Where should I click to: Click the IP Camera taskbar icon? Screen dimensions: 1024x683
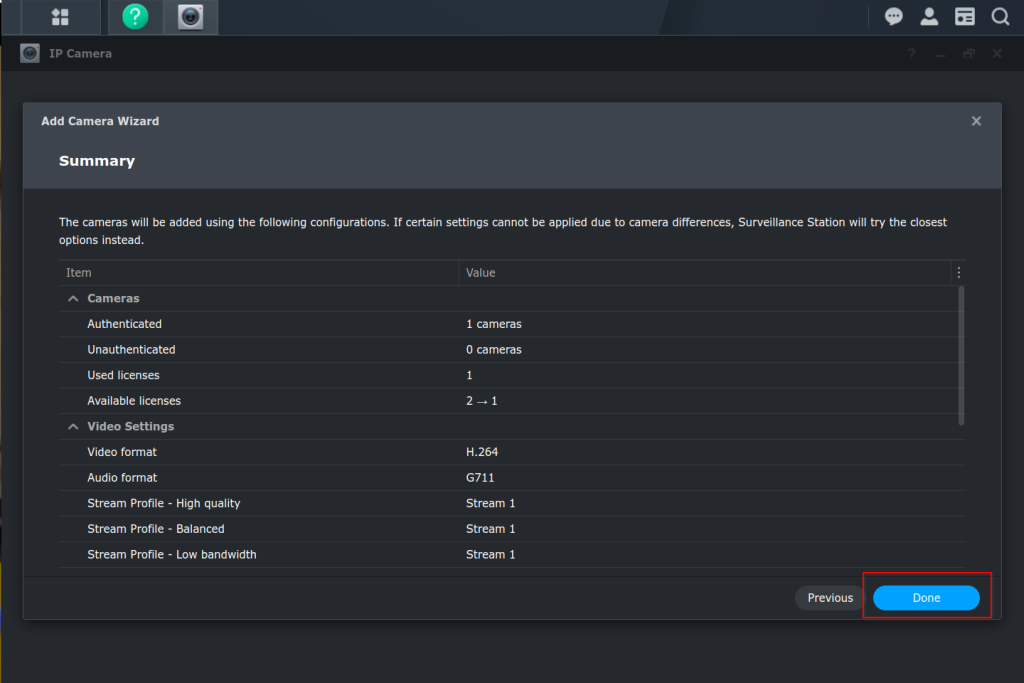point(190,17)
